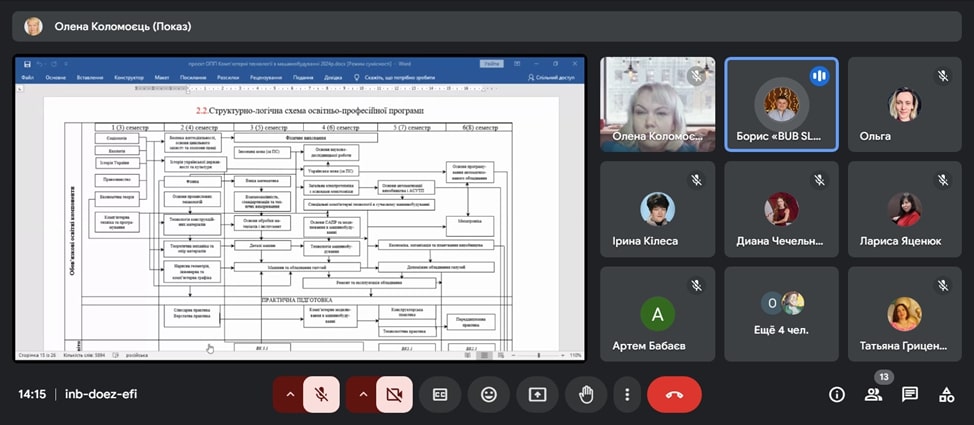
Task: Open video settings arrow next to camera
Action: click(x=362, y=395)
